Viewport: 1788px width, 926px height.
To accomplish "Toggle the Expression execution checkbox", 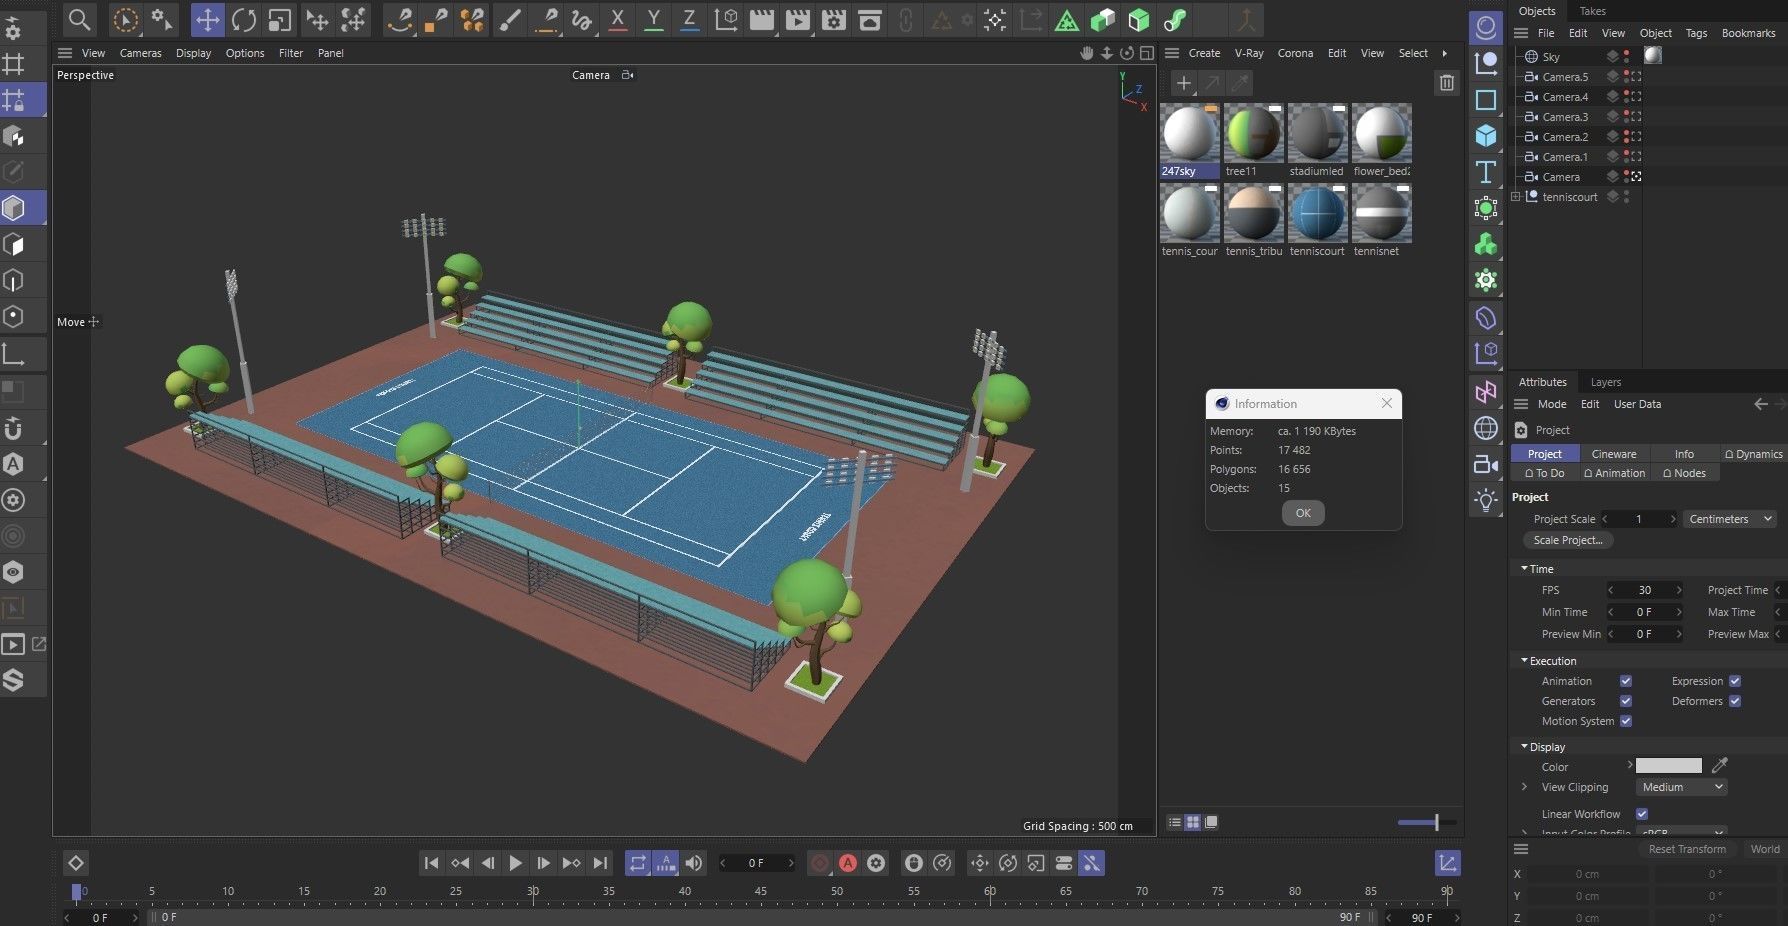I will [1735, 681].
